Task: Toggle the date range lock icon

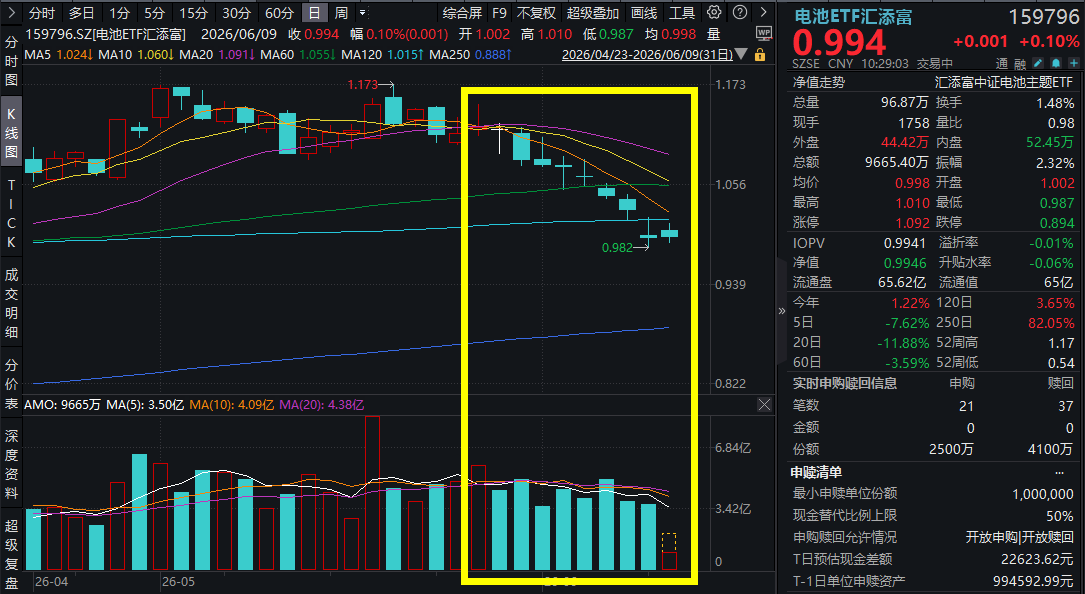Action: 760,55
